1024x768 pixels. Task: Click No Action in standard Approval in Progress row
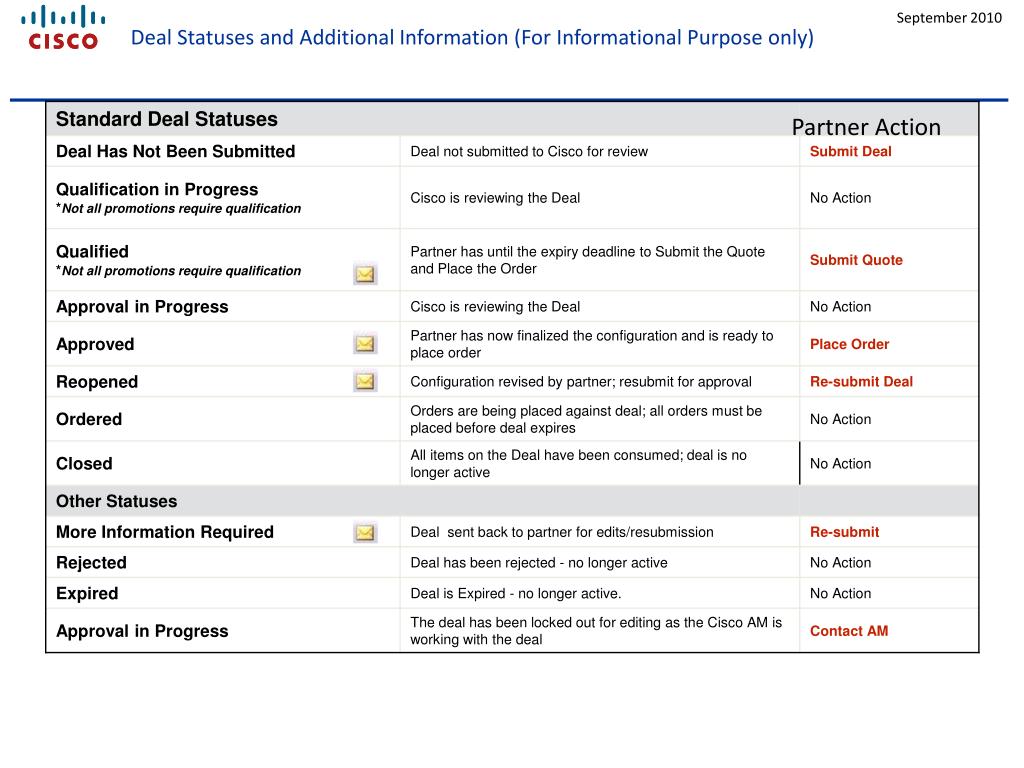840,307
